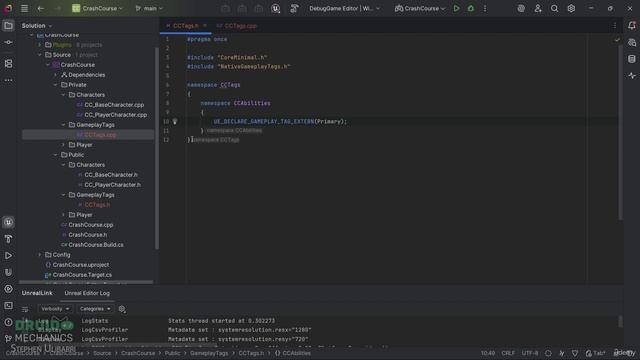
Task: Open the Problems tool window icon
Action: point(8,322)
